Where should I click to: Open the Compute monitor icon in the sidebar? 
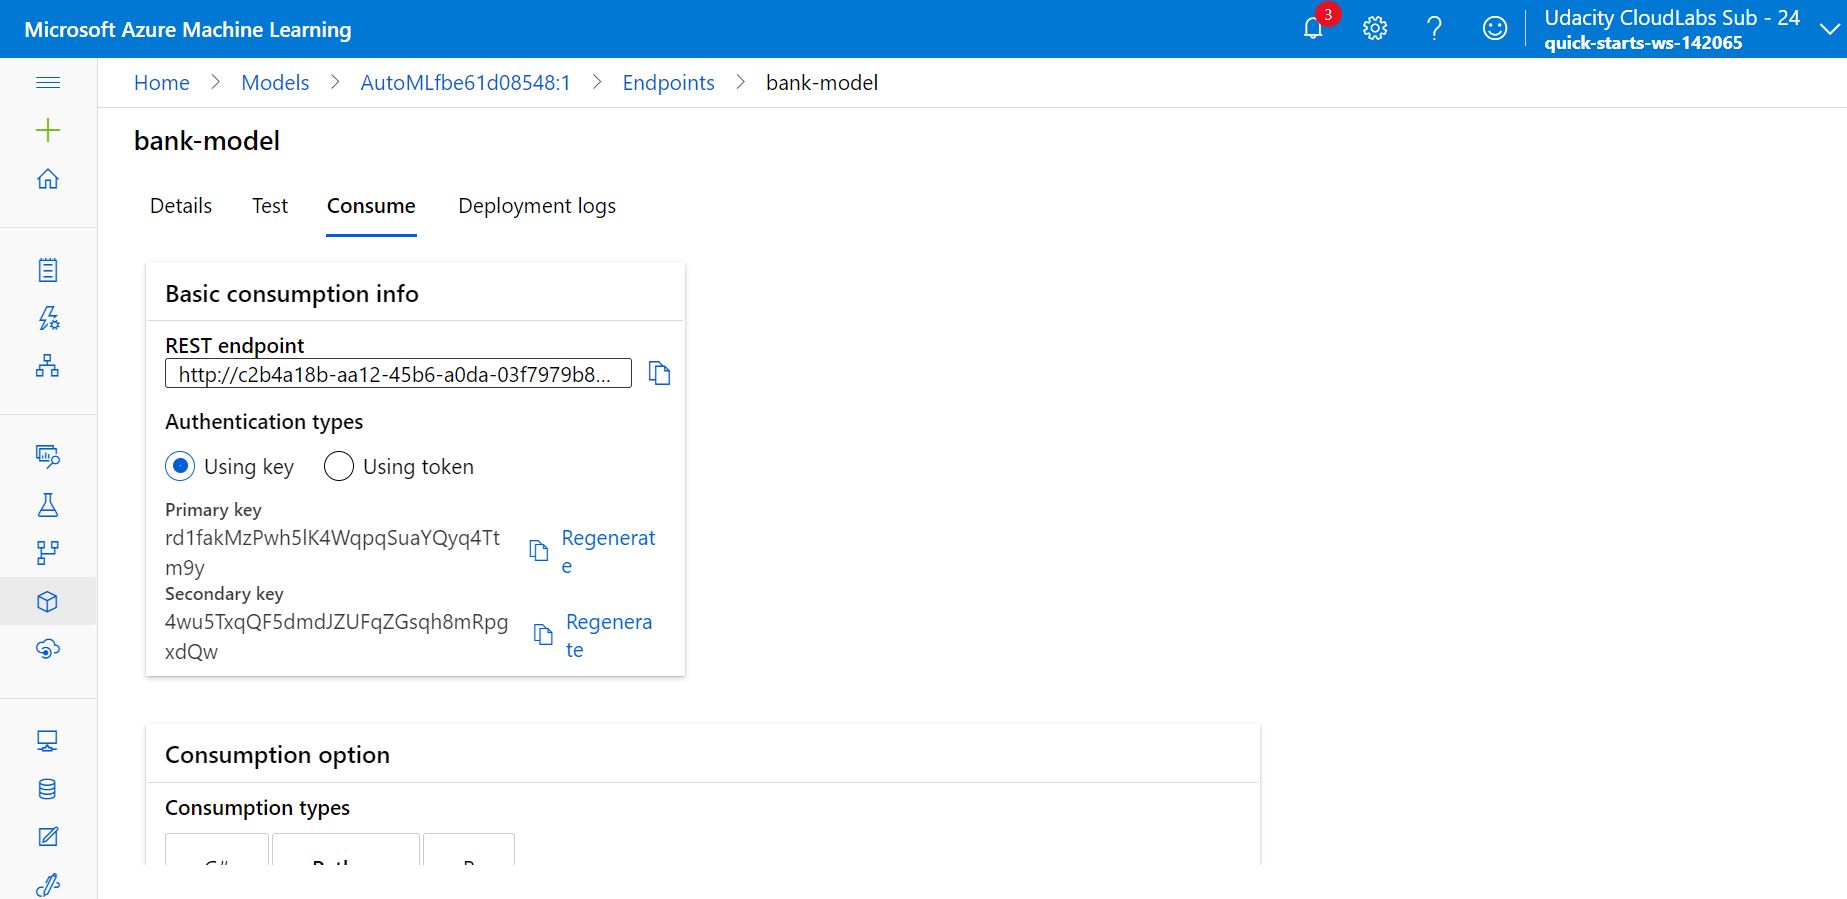point(48,740)
